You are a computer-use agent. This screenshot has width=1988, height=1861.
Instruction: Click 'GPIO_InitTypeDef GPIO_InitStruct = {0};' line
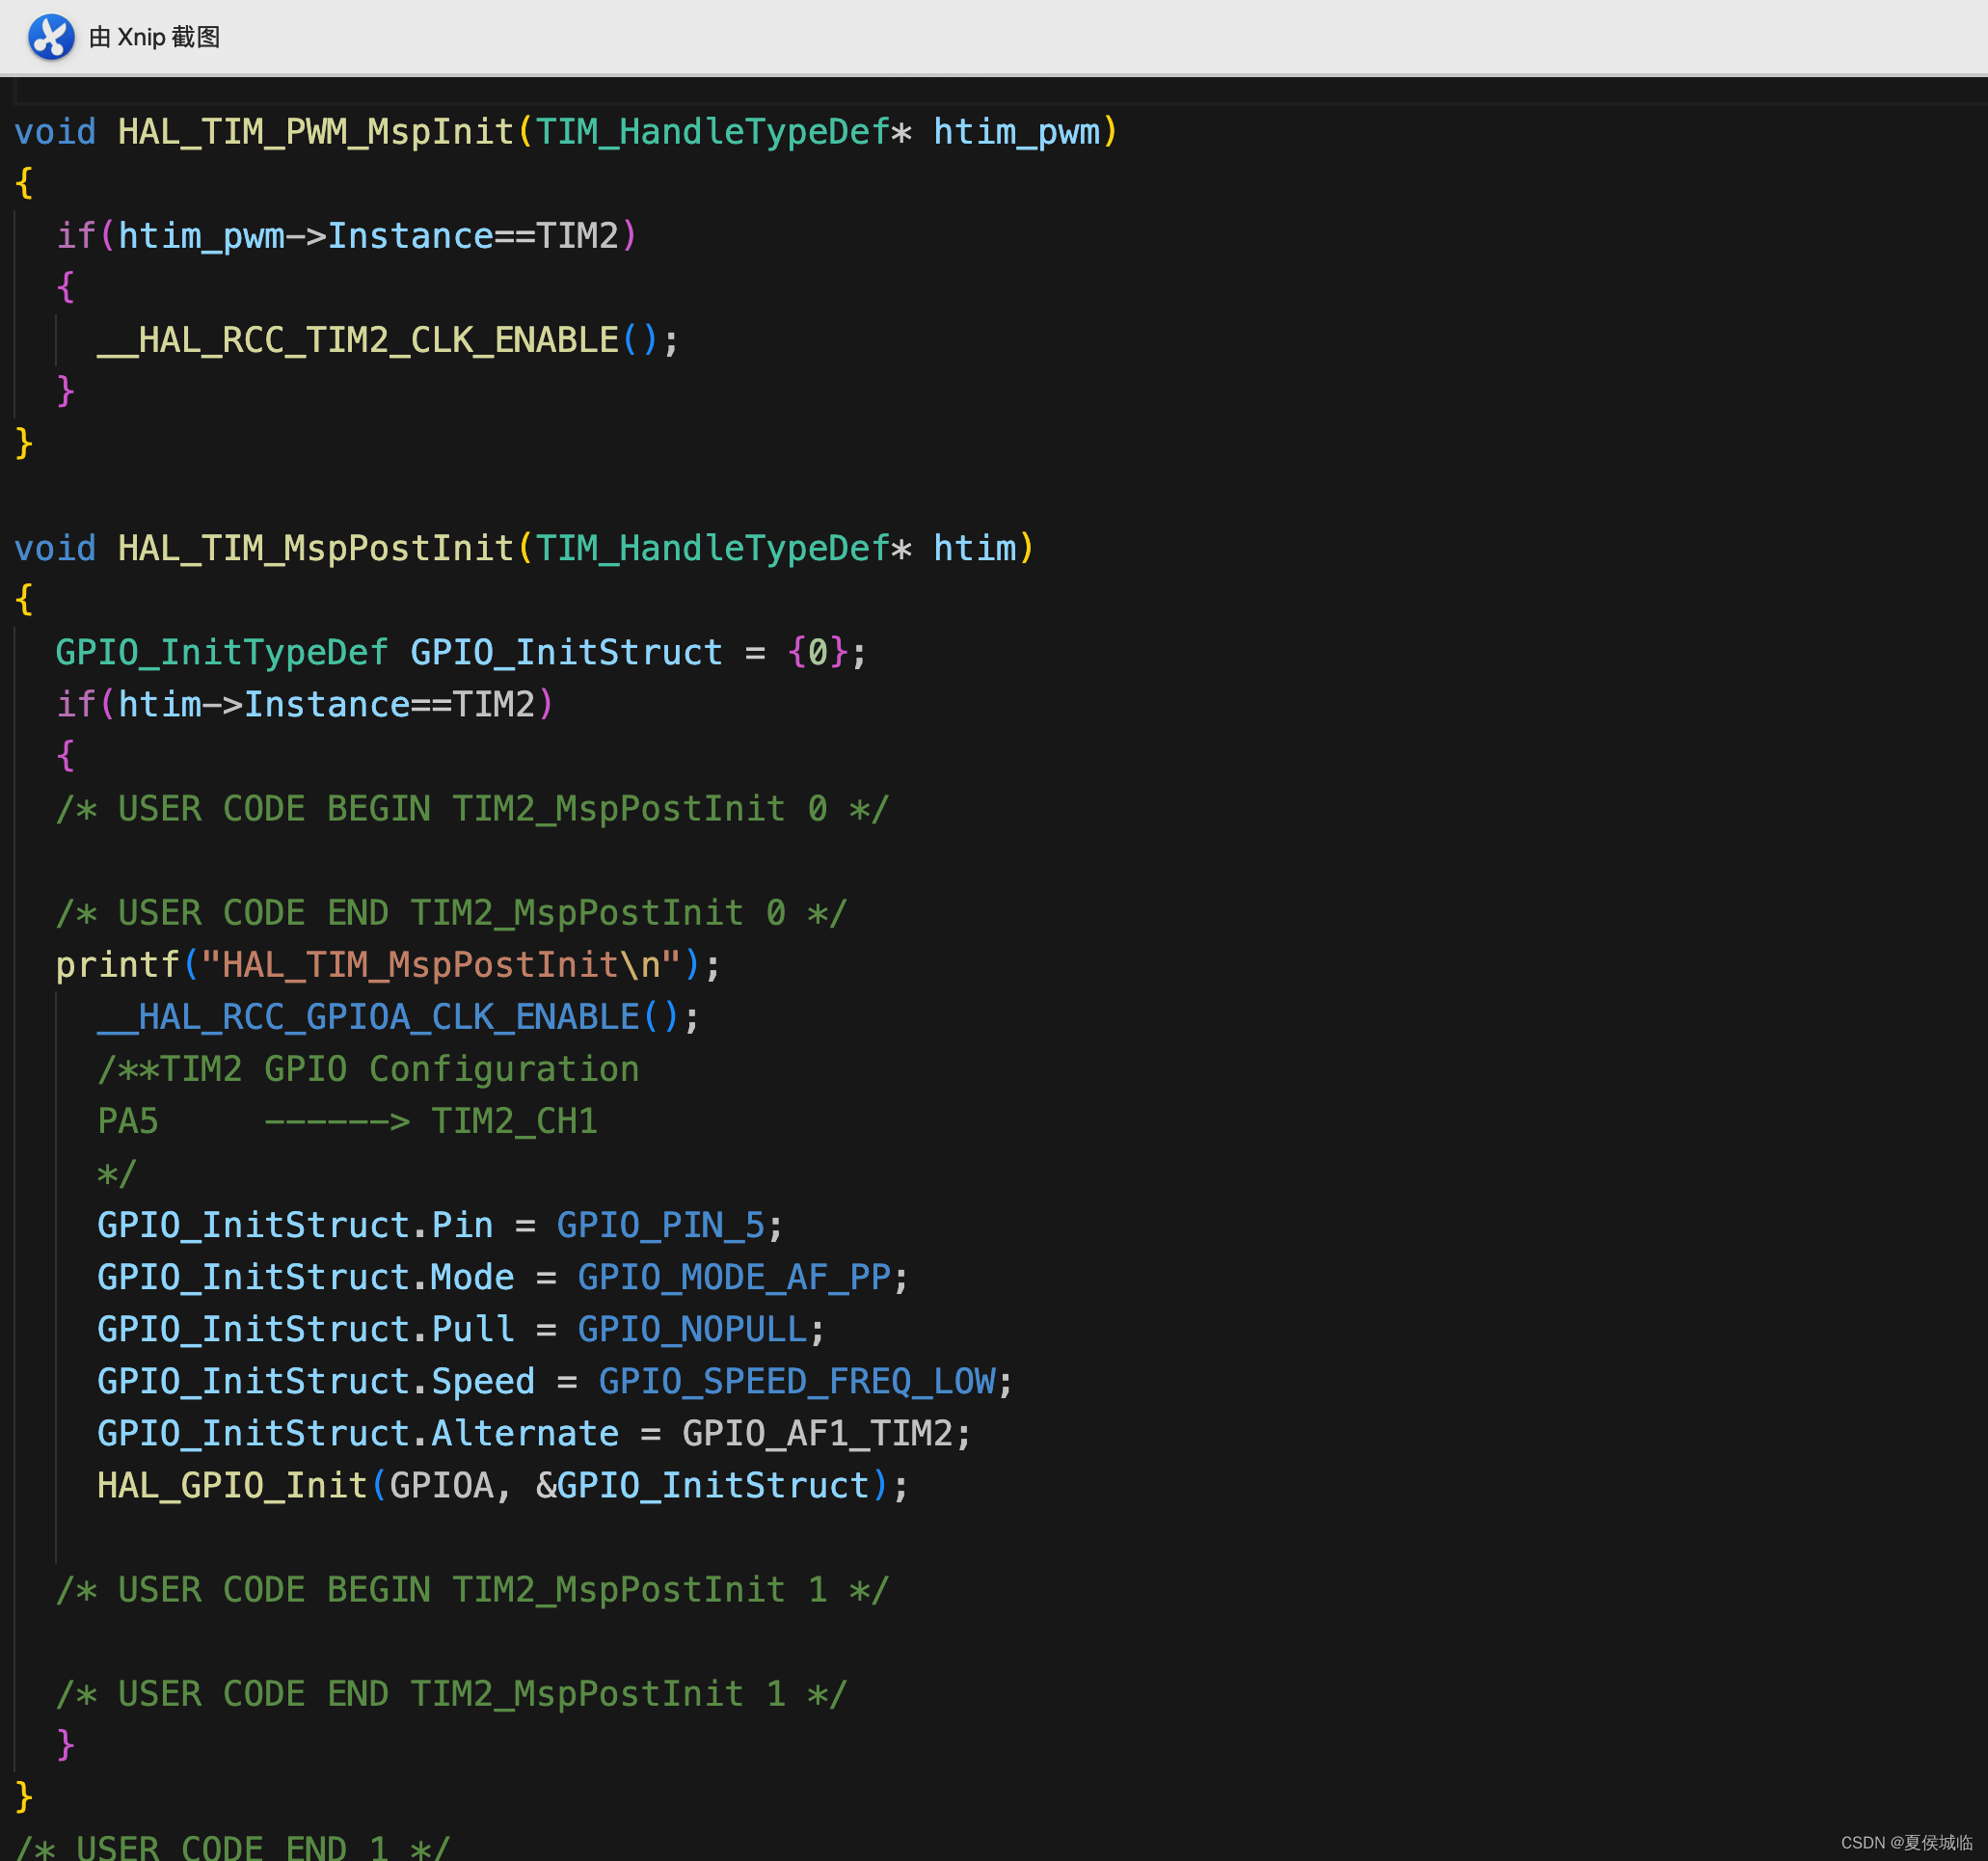coord(461,652)
